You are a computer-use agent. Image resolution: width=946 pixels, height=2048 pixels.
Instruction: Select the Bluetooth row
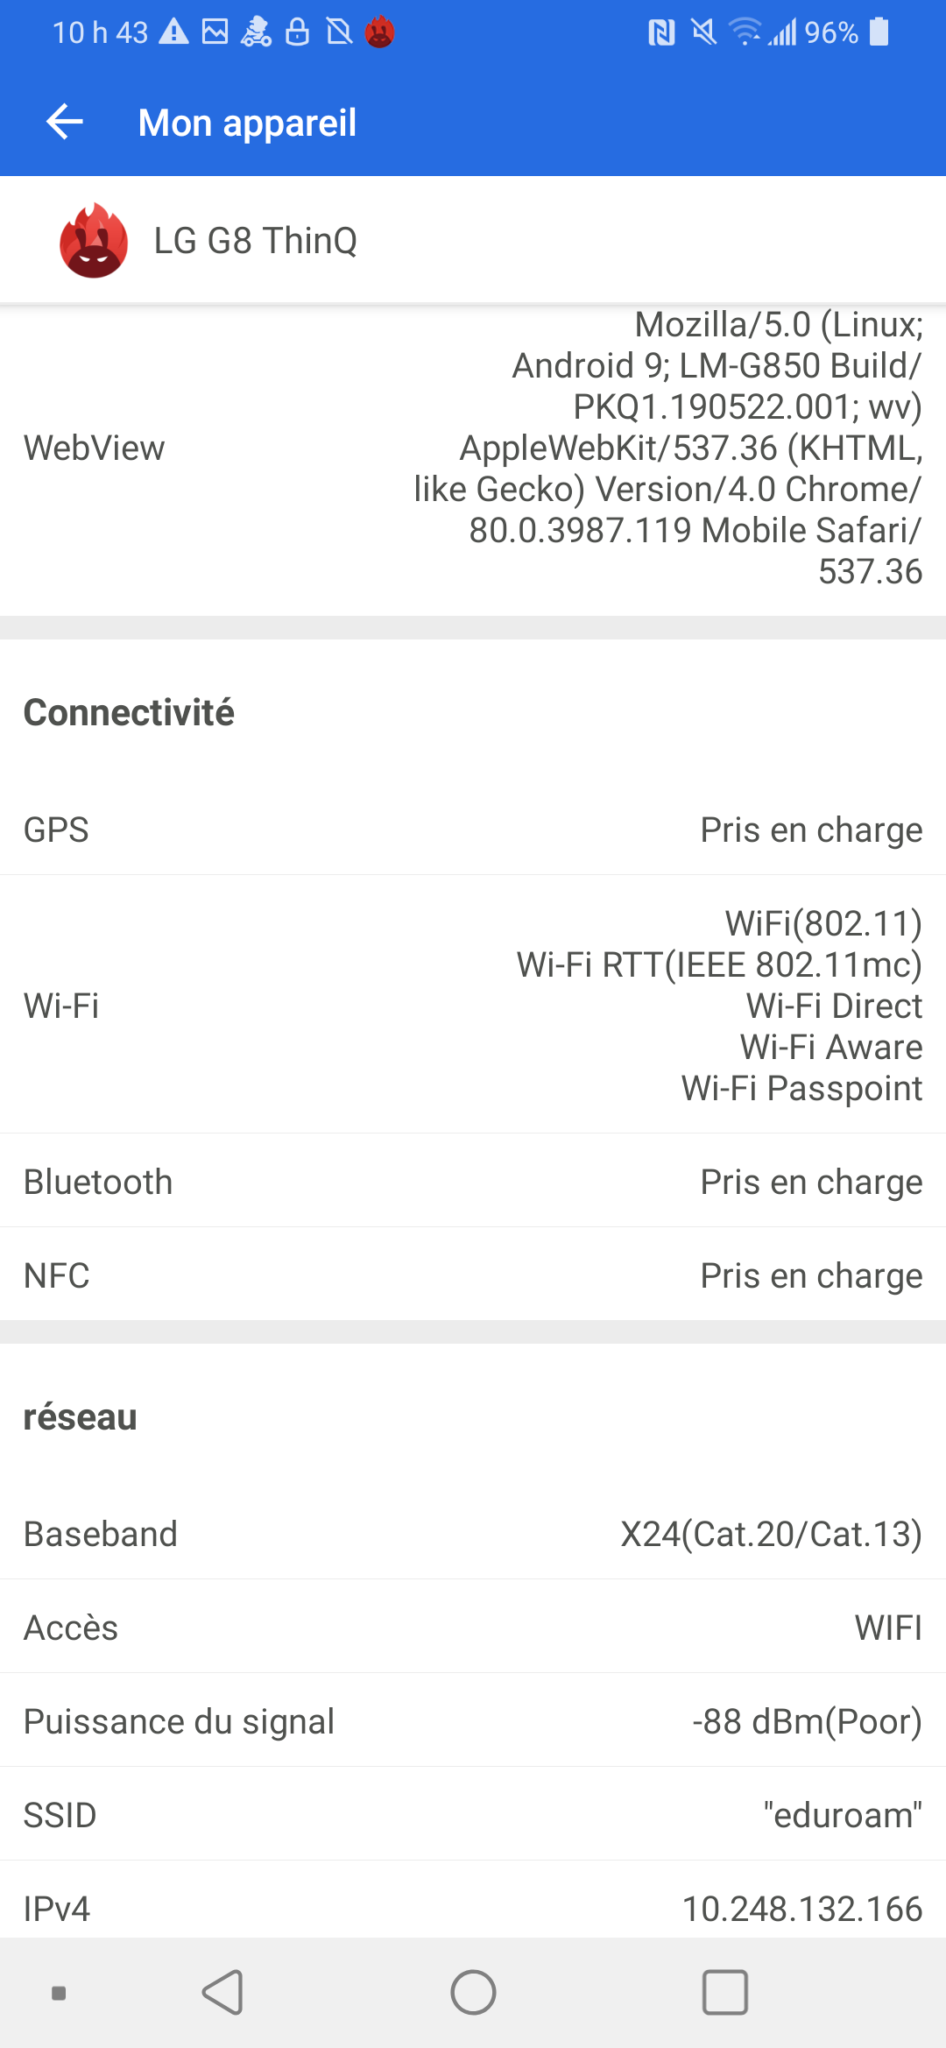click(x=473, y=1181)
